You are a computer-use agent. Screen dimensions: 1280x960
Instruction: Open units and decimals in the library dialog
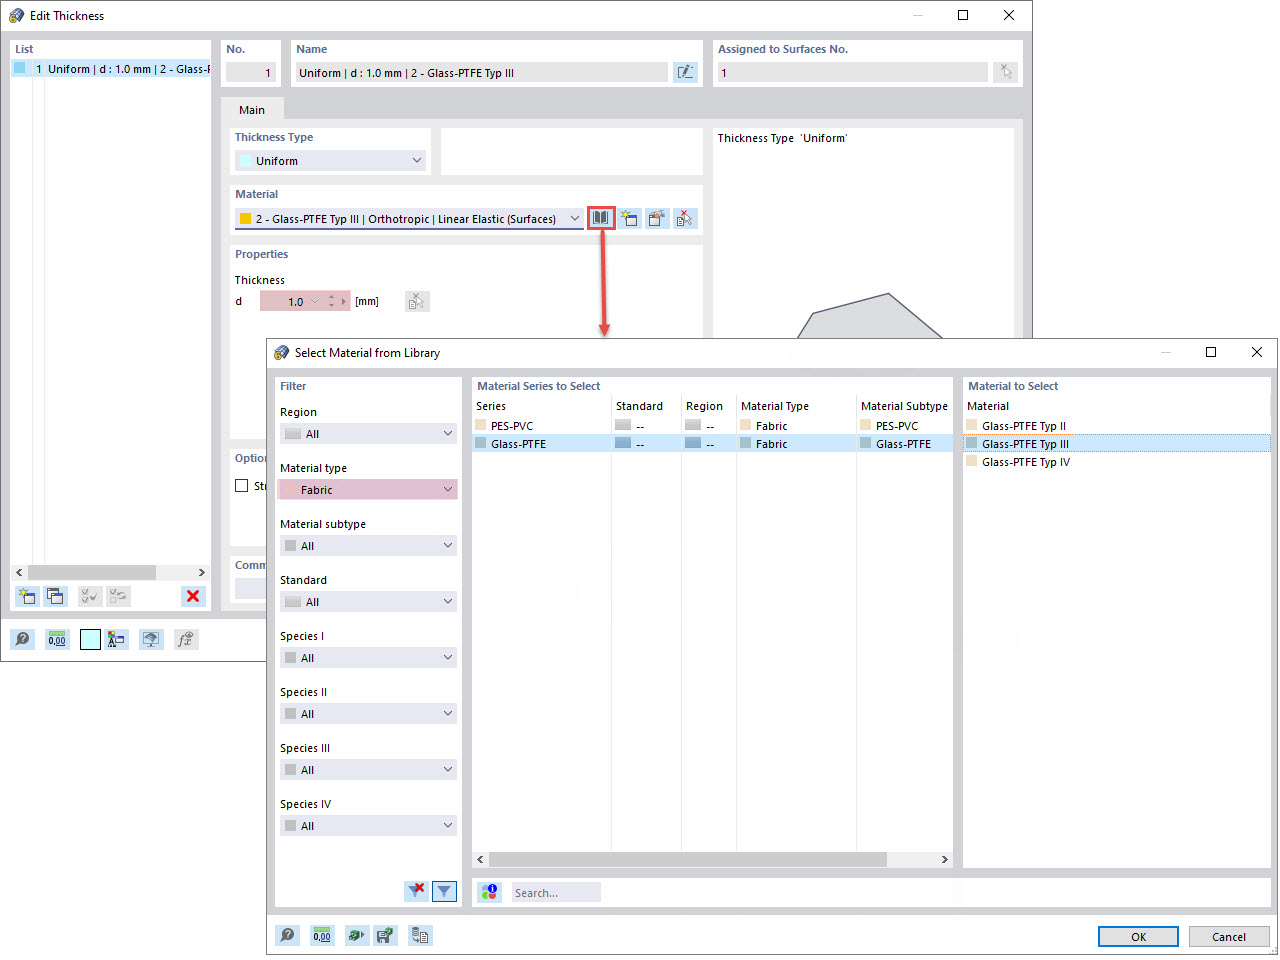coord(322,935)
